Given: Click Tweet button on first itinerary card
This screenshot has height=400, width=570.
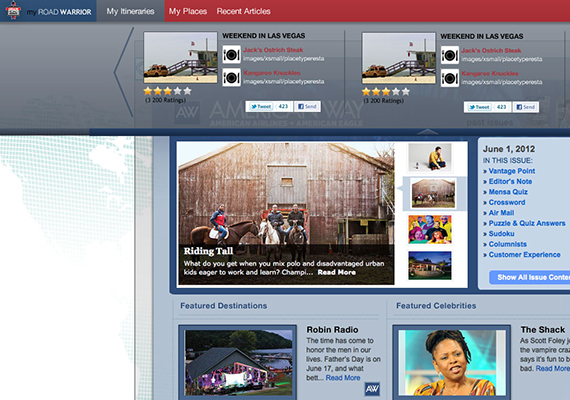Looking at the screenshot, I should (261, 107).
